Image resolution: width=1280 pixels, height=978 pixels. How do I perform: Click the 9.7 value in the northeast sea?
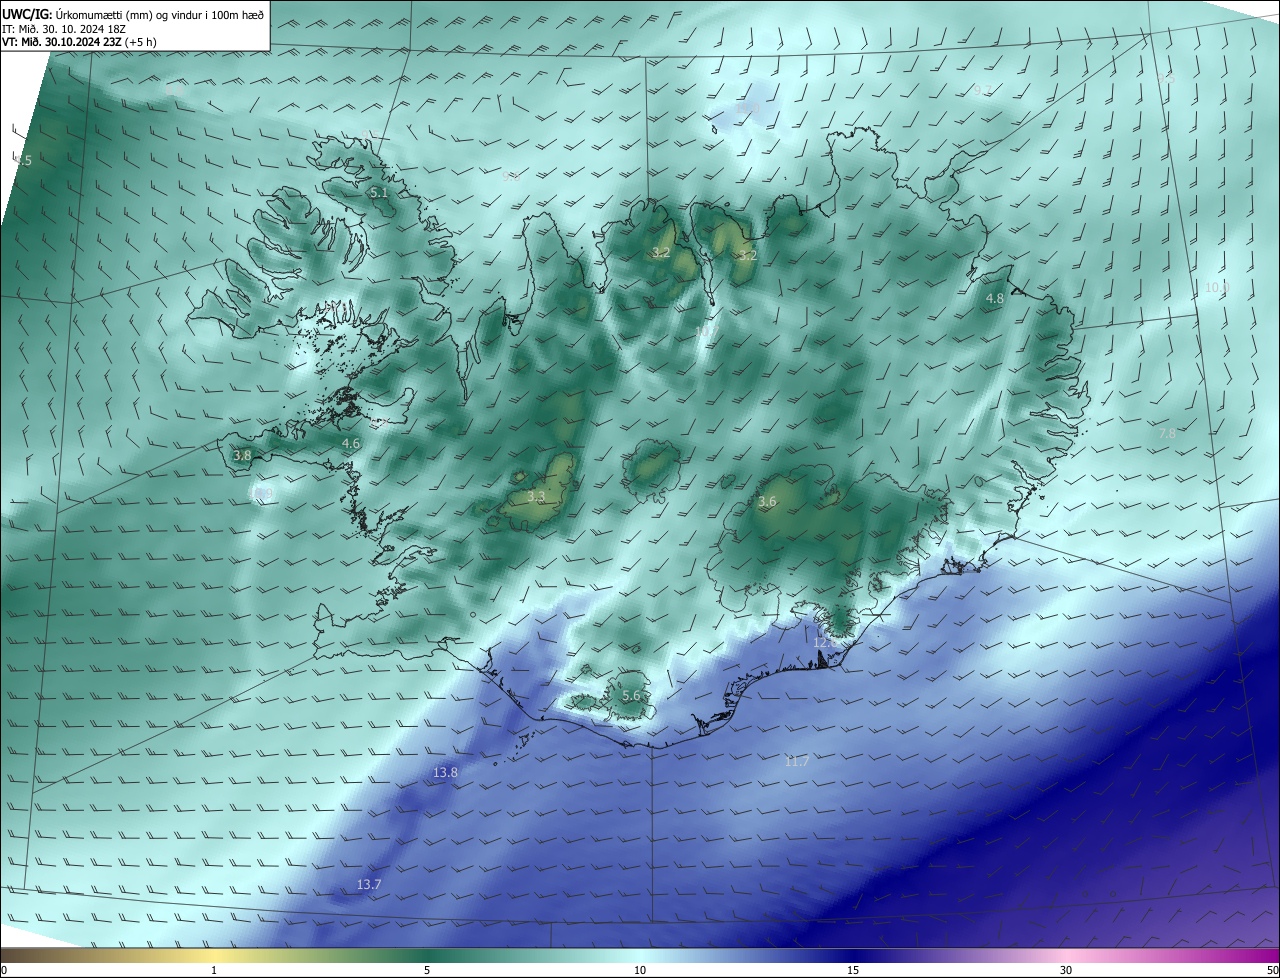(x=982, y=91)
